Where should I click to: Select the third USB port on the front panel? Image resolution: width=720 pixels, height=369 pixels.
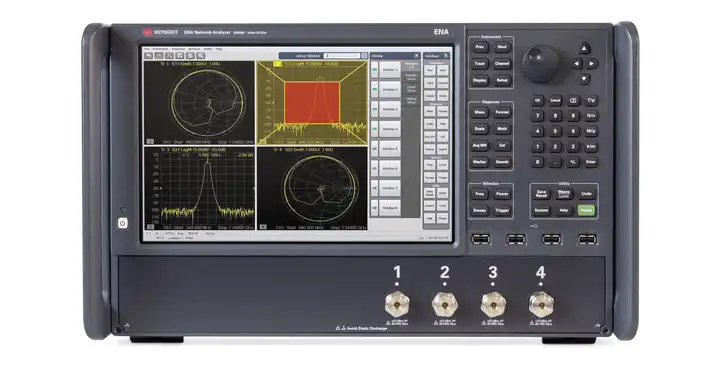coord(551,239)
